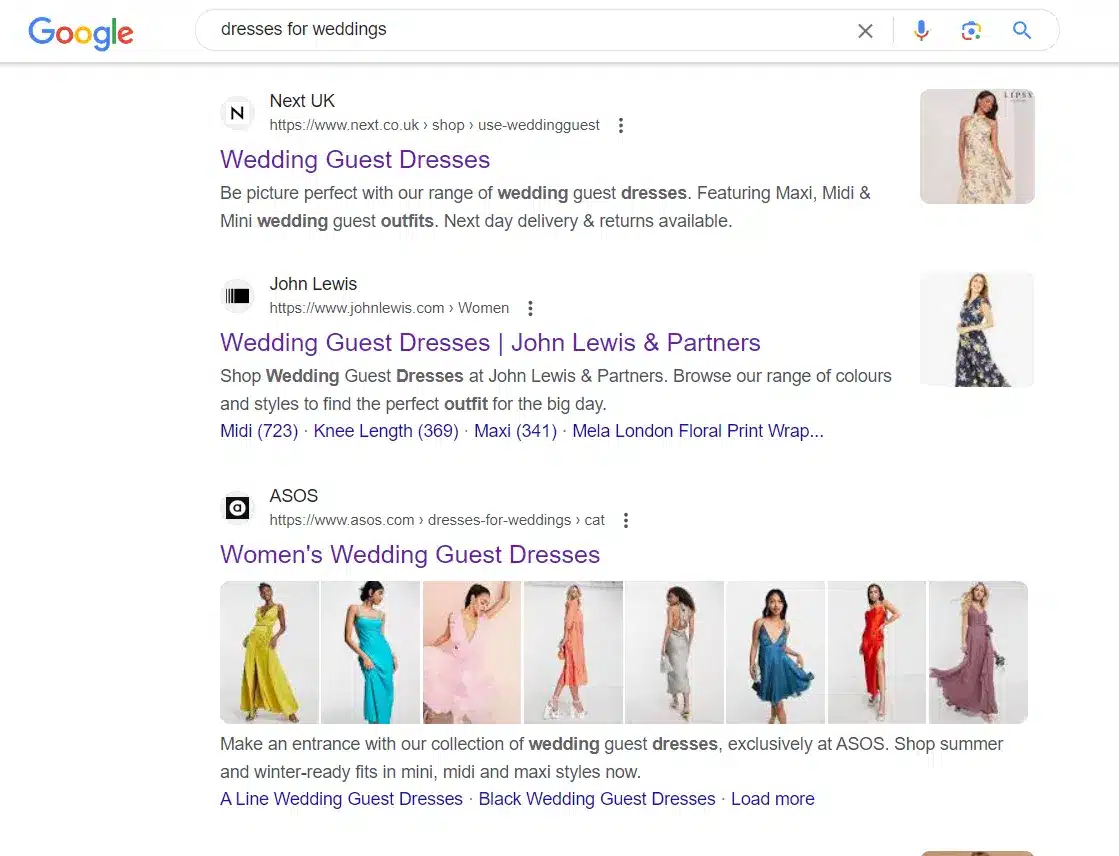Click the pink tulle dress image

point(472,652)
